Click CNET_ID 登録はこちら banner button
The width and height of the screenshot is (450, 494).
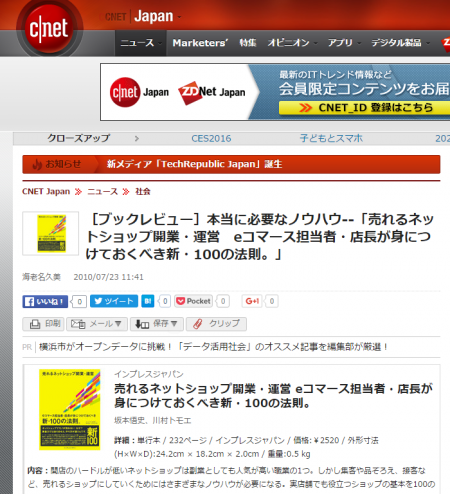click(364, 108)
